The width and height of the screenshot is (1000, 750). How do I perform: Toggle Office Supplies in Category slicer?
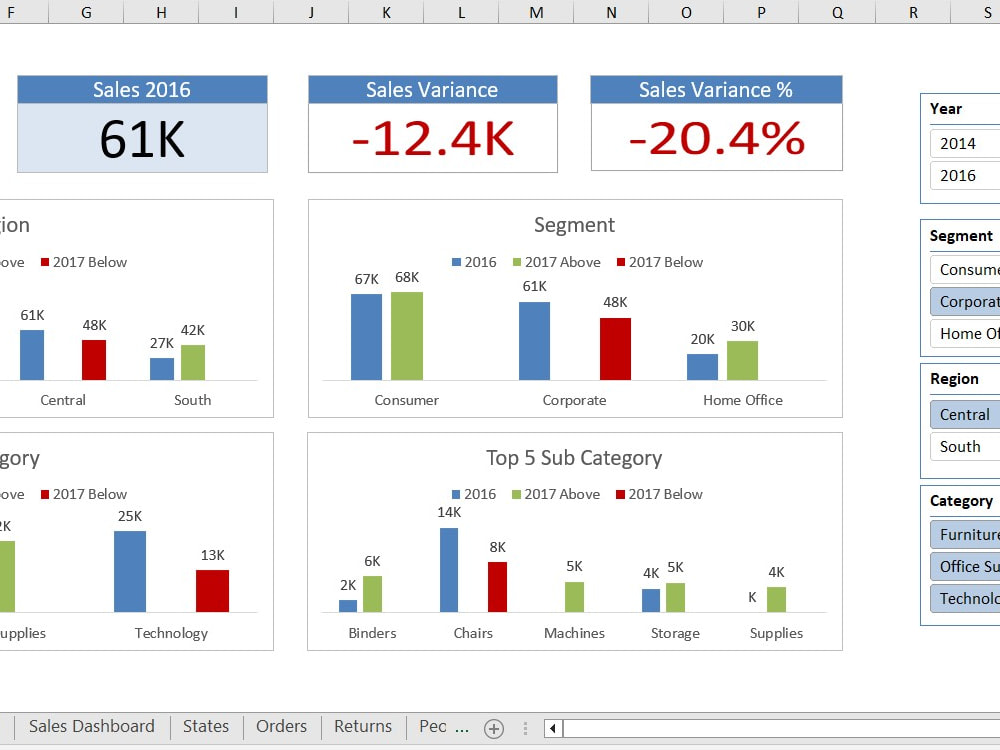point(965,566)
